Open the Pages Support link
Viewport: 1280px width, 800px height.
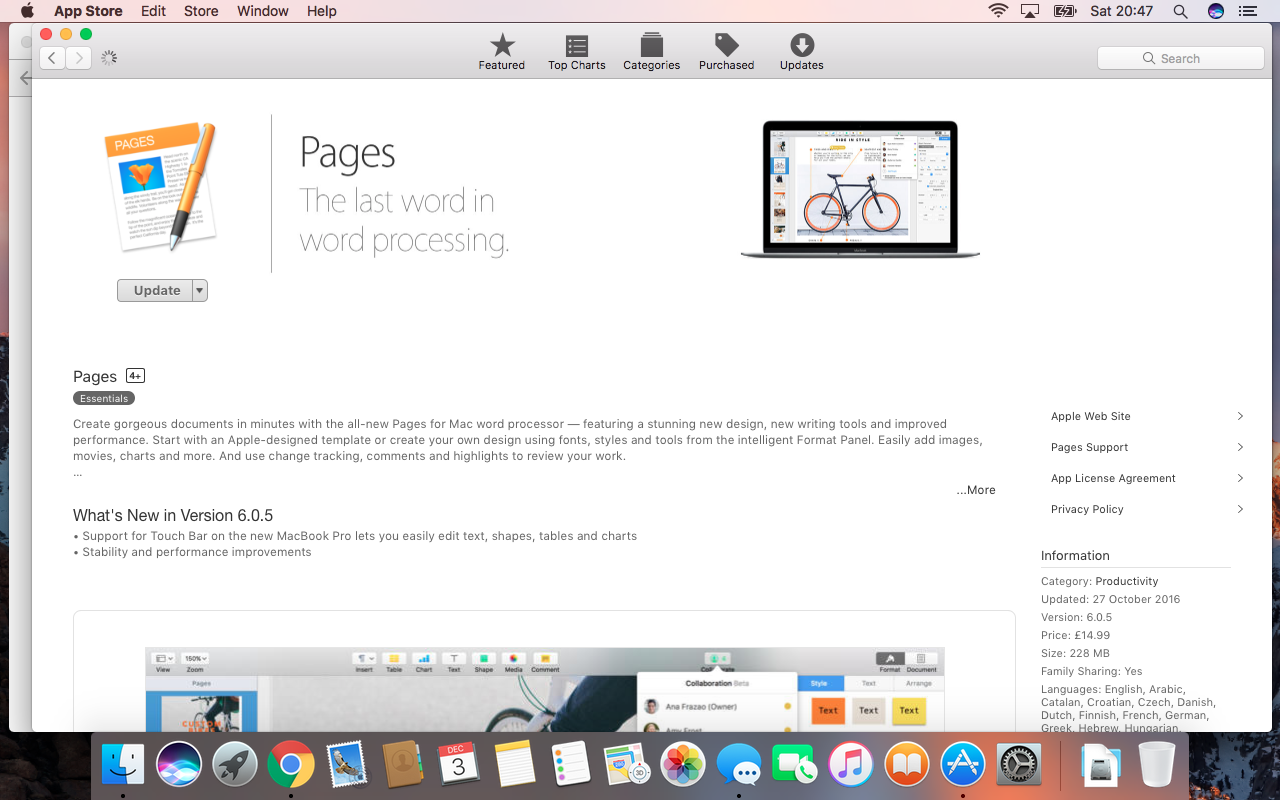tap(1089, 447)
